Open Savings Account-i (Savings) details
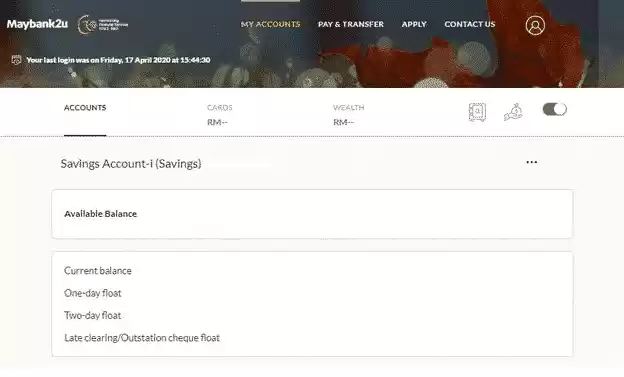This screenshot has width=624, height=377. point(131,164)
